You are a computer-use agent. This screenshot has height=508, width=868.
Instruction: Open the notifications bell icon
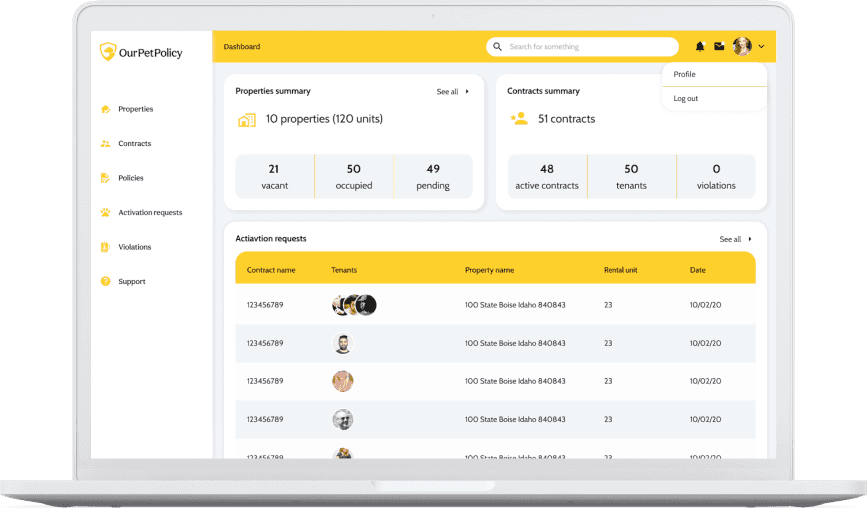pyautogui.click(x=700, y=46)
